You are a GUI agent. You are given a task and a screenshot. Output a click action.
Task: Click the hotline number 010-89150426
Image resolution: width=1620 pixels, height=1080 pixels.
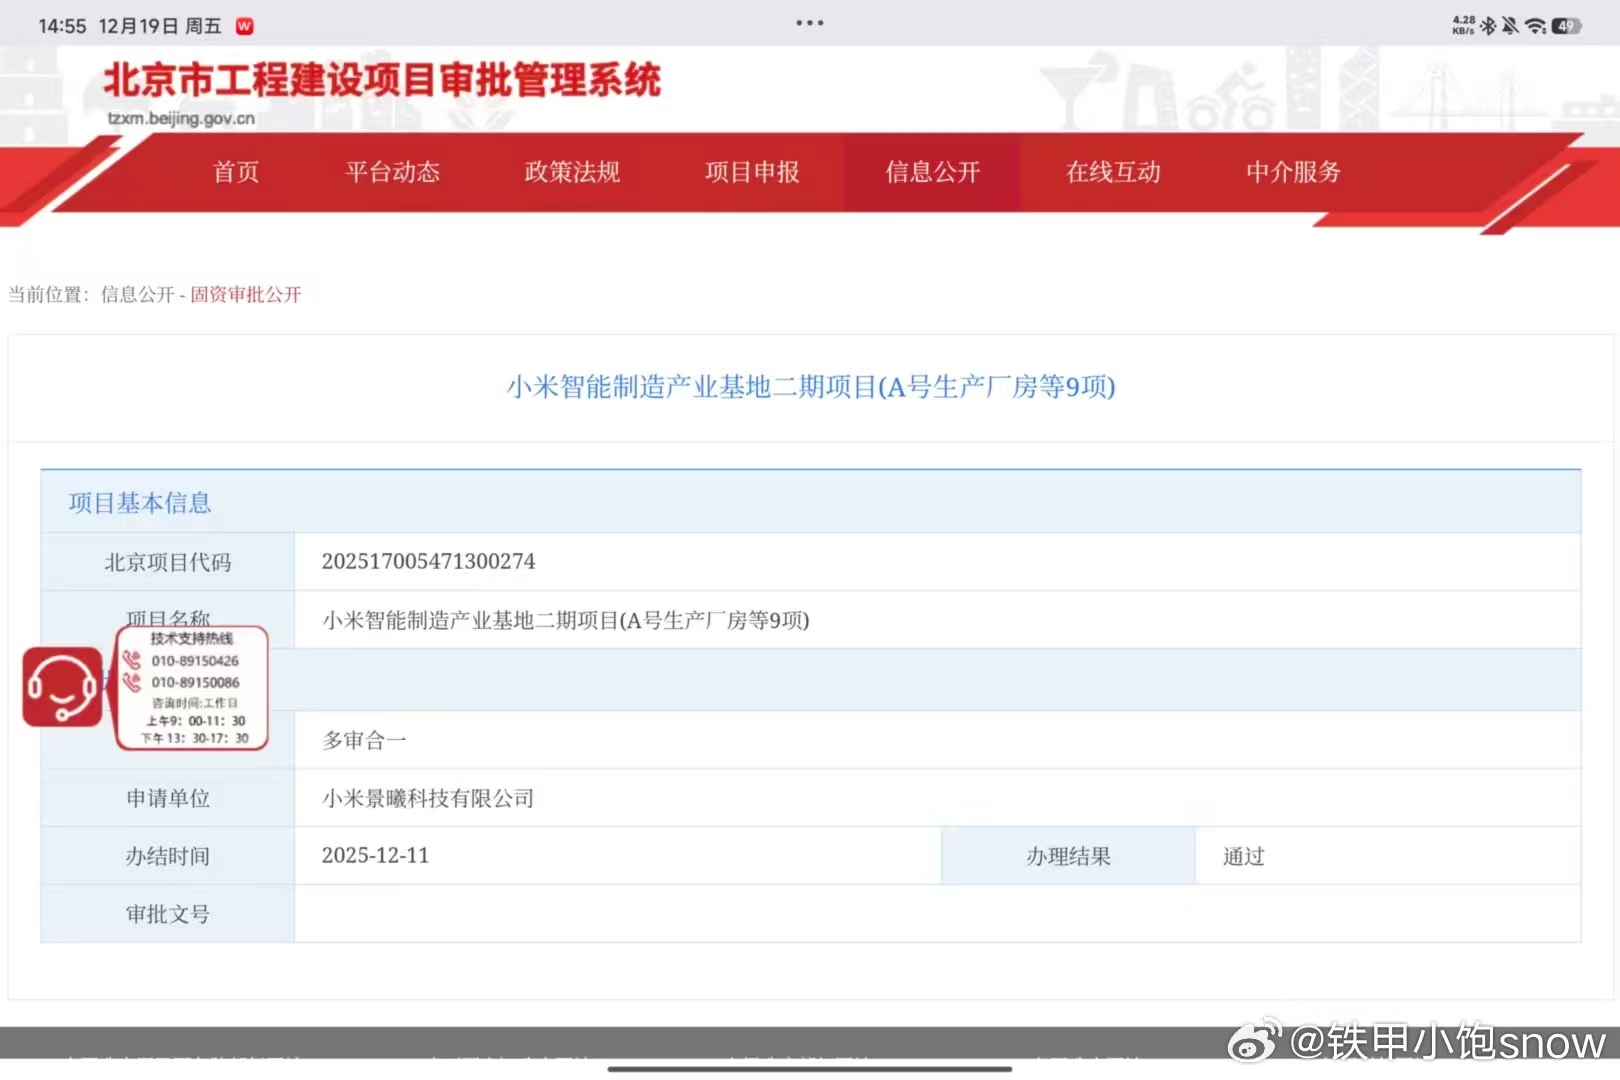(195, 661)
